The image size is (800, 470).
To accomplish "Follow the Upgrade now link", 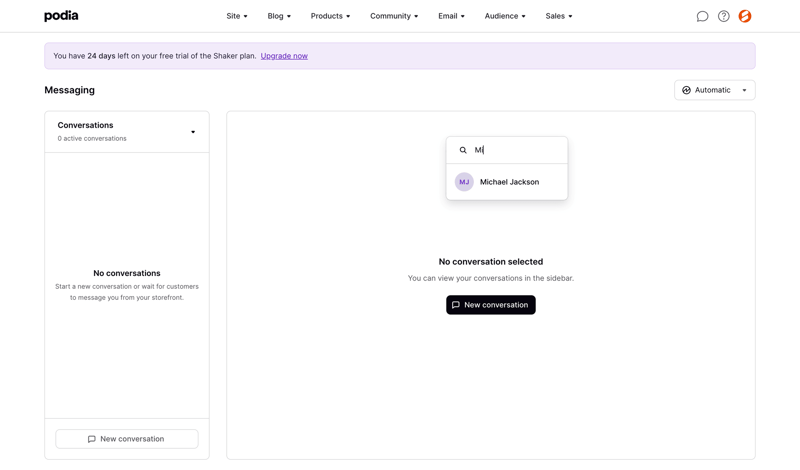I will pyautogui.click(x=284, y=56).
